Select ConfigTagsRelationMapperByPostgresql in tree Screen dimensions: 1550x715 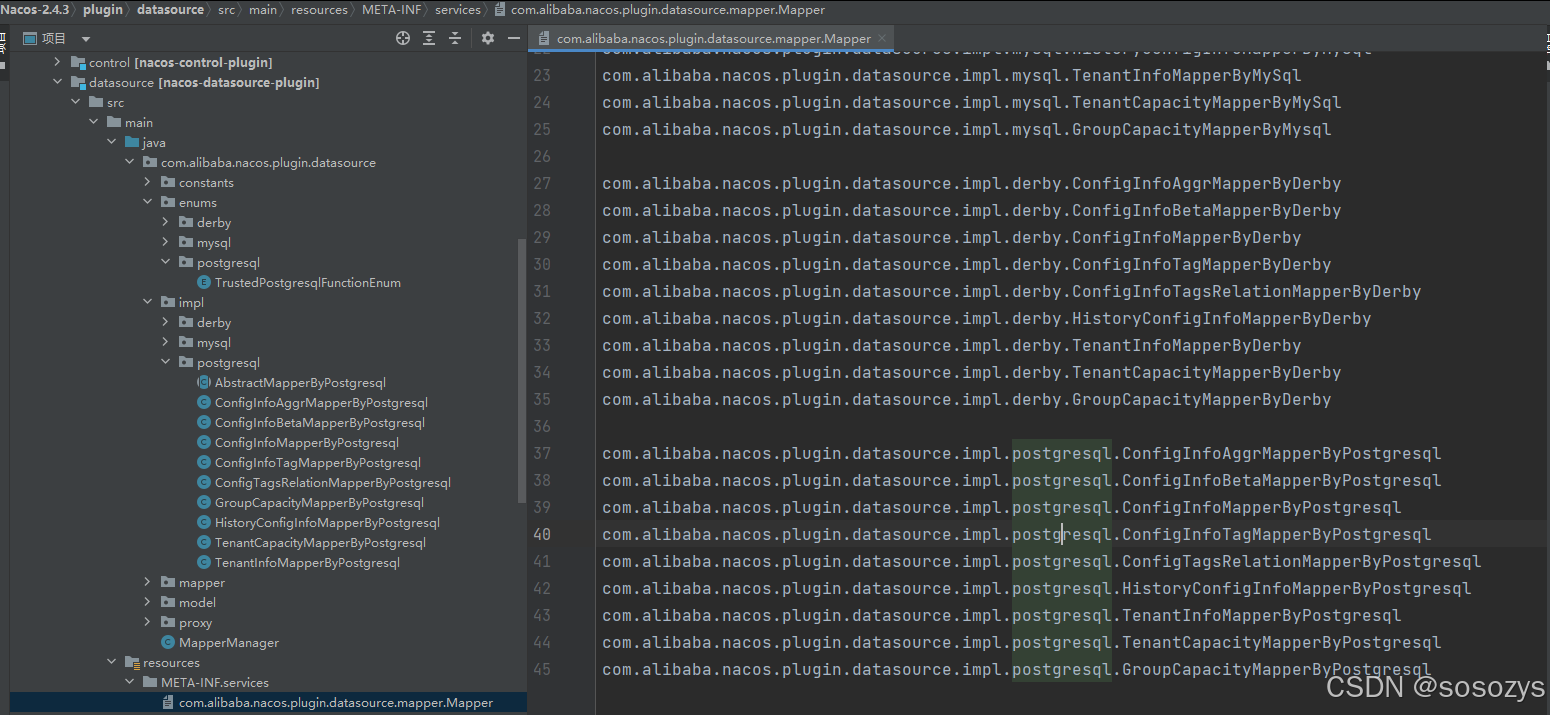[332, 482]
